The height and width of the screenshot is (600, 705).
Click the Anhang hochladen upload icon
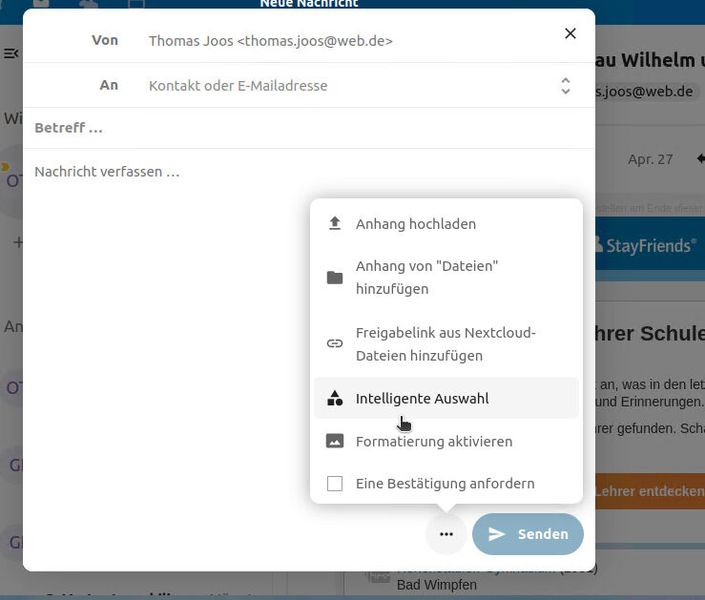(335, 224)
